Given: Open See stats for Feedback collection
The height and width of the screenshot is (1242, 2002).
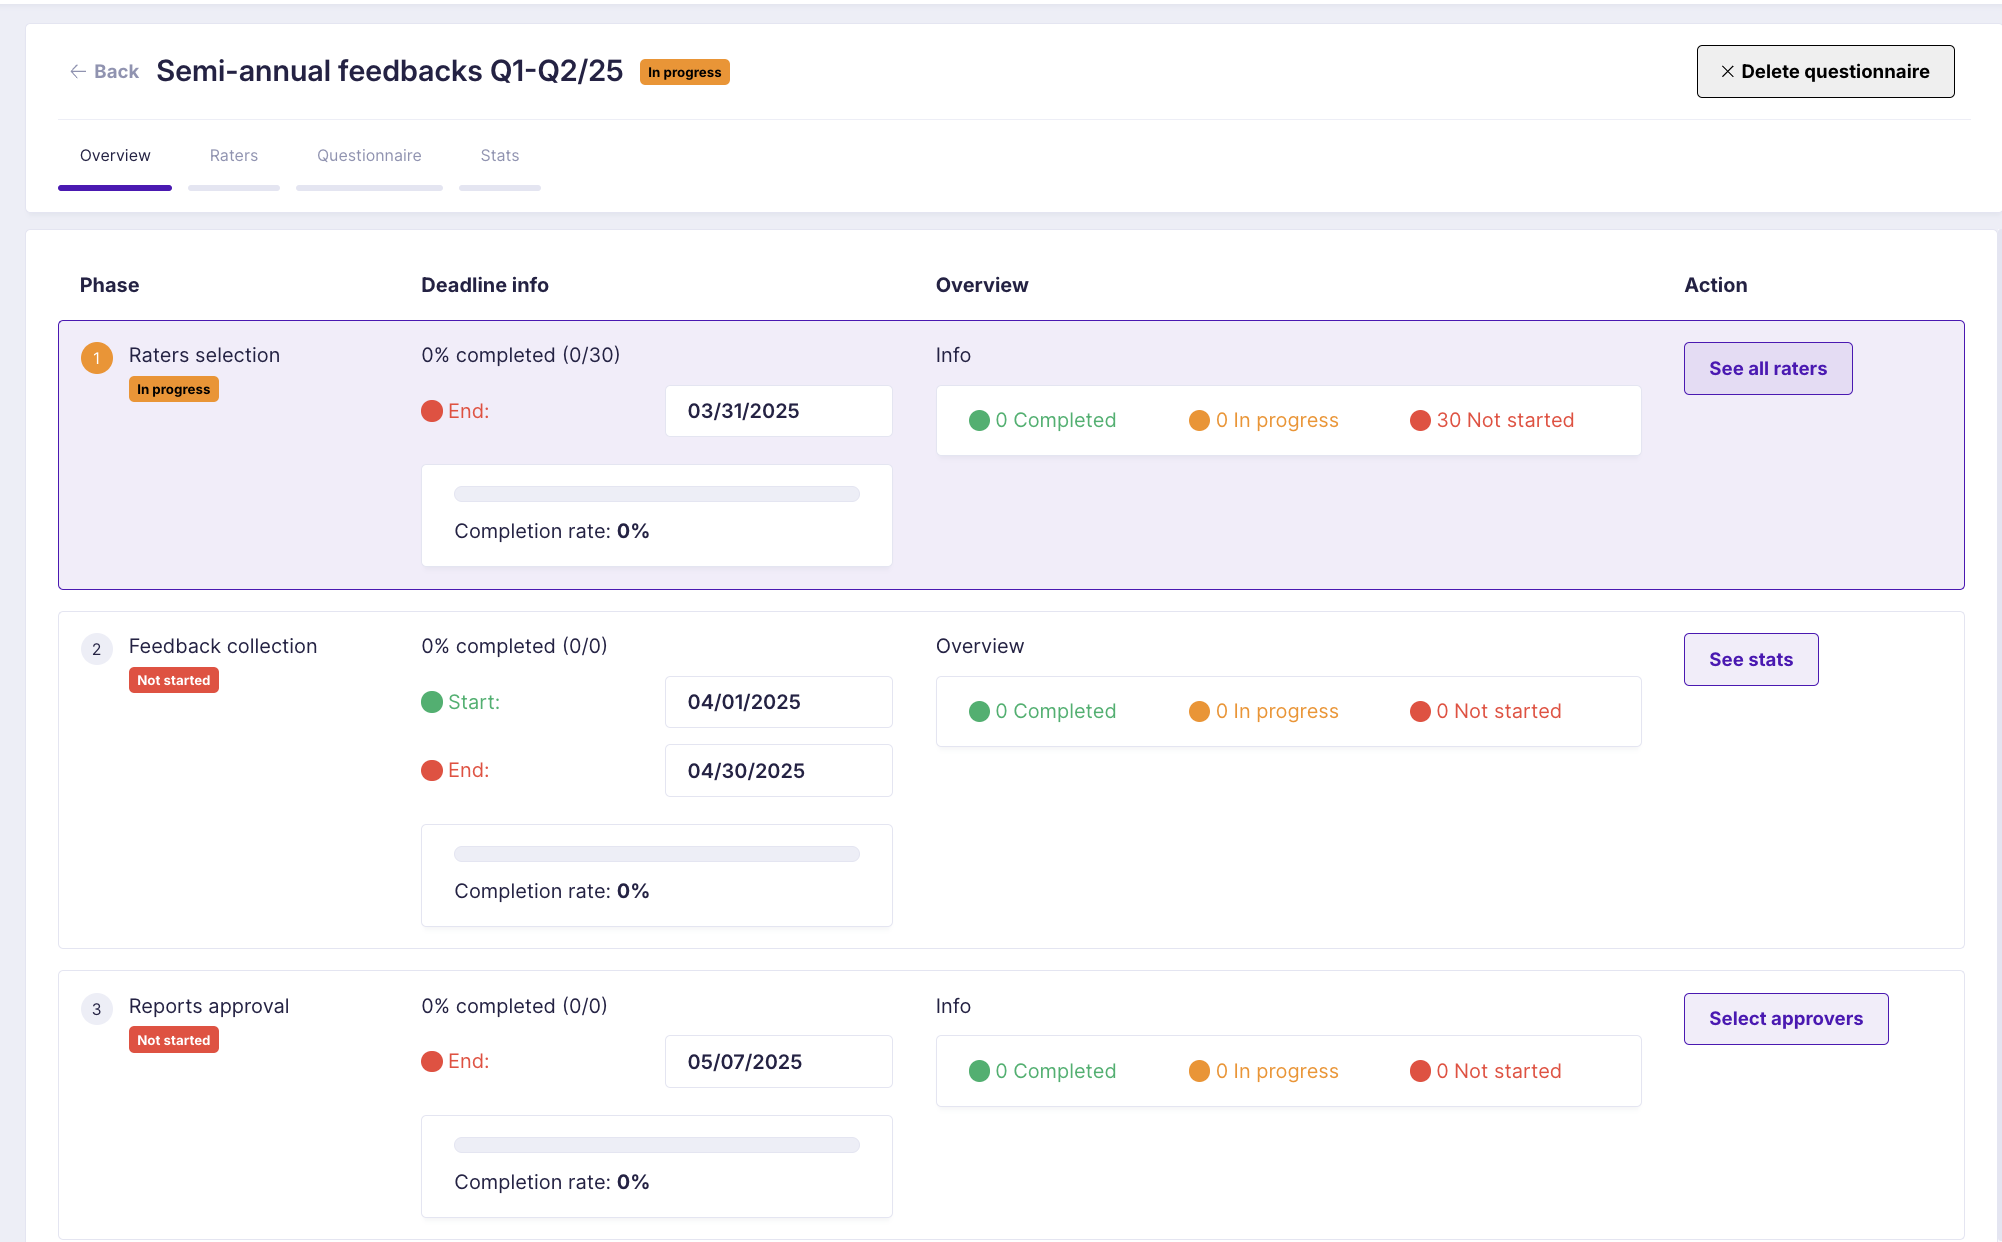Looking at the screenshot, I should click(1751, 659).
